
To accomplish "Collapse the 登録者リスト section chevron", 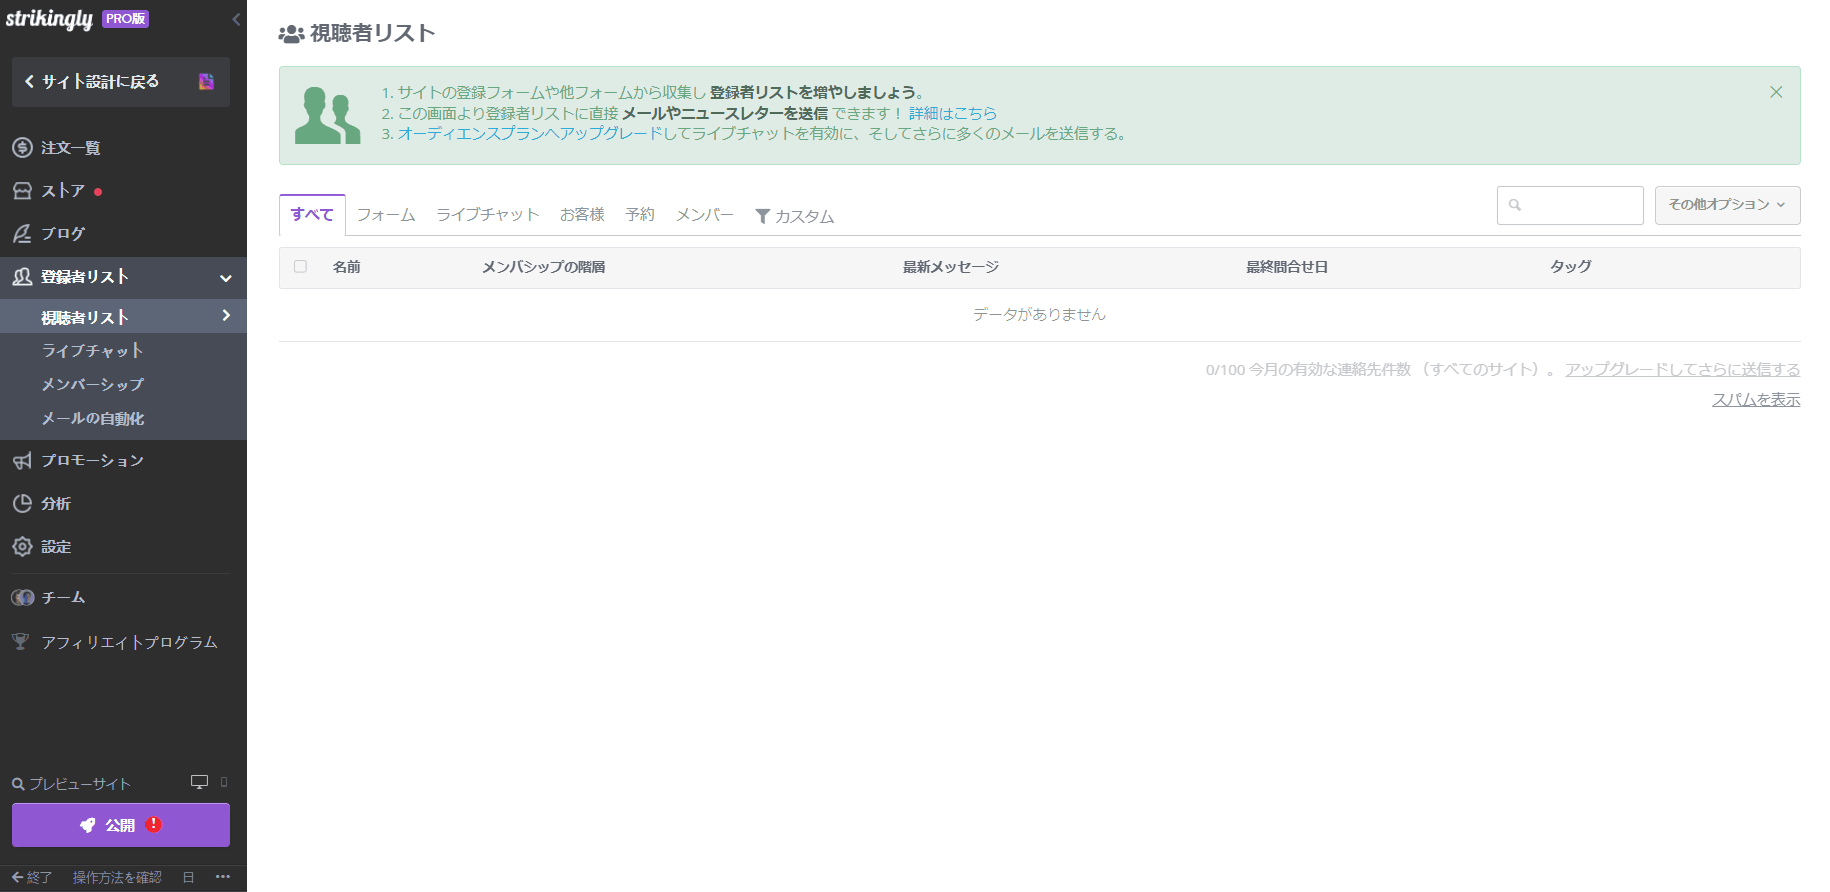I will (226, 278).
